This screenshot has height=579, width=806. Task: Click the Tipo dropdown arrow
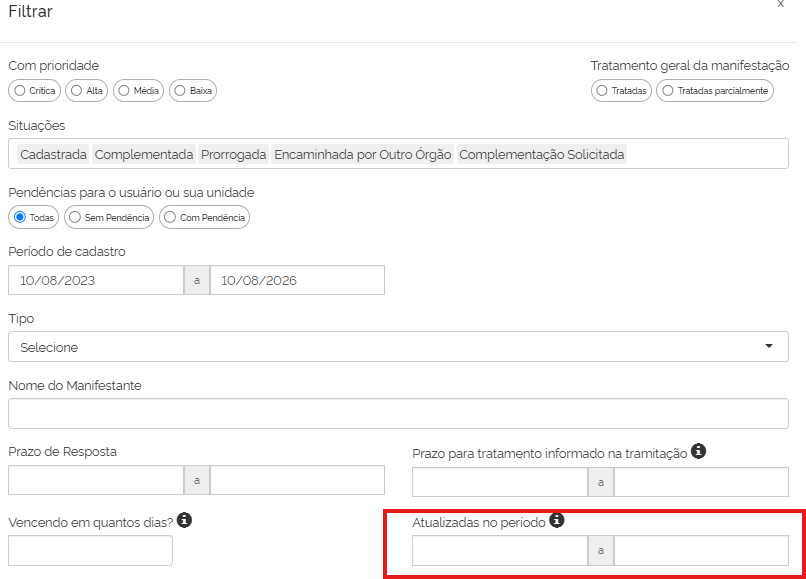(769, 346)
